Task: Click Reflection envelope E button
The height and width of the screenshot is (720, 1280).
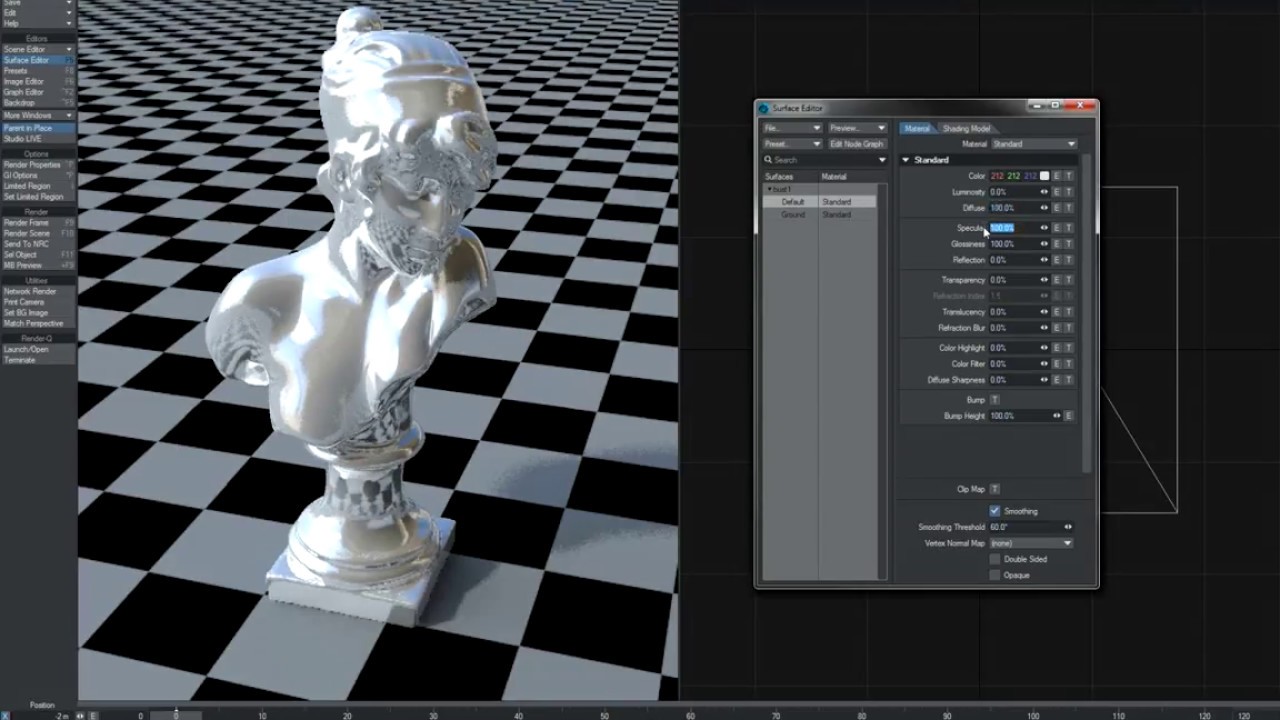Action: click(1057, 260)
